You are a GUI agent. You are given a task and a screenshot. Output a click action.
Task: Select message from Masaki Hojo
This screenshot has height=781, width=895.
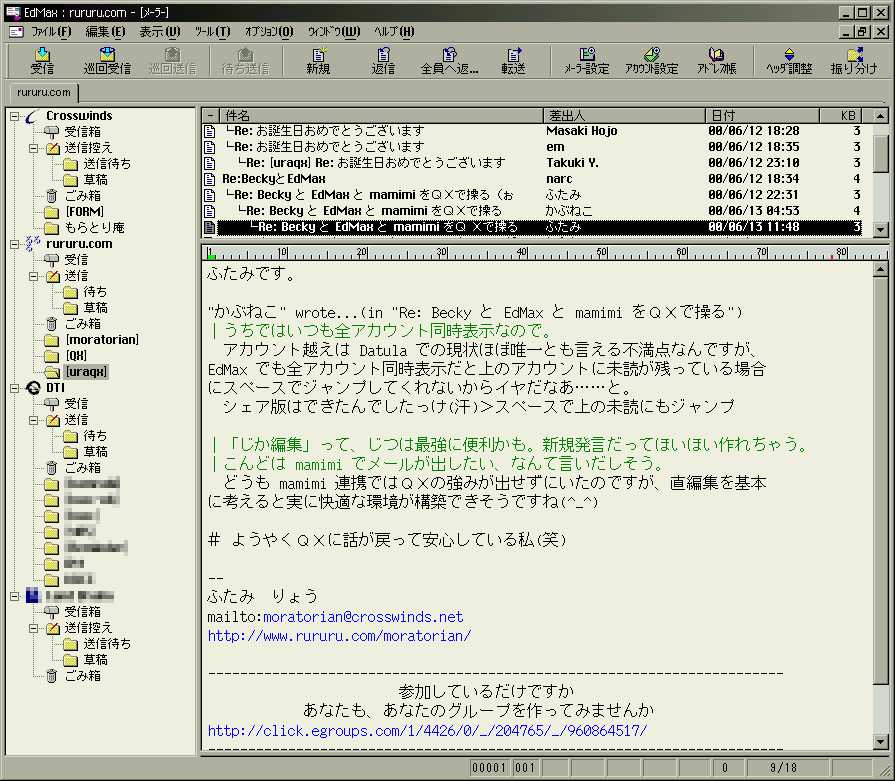point(532,131)
